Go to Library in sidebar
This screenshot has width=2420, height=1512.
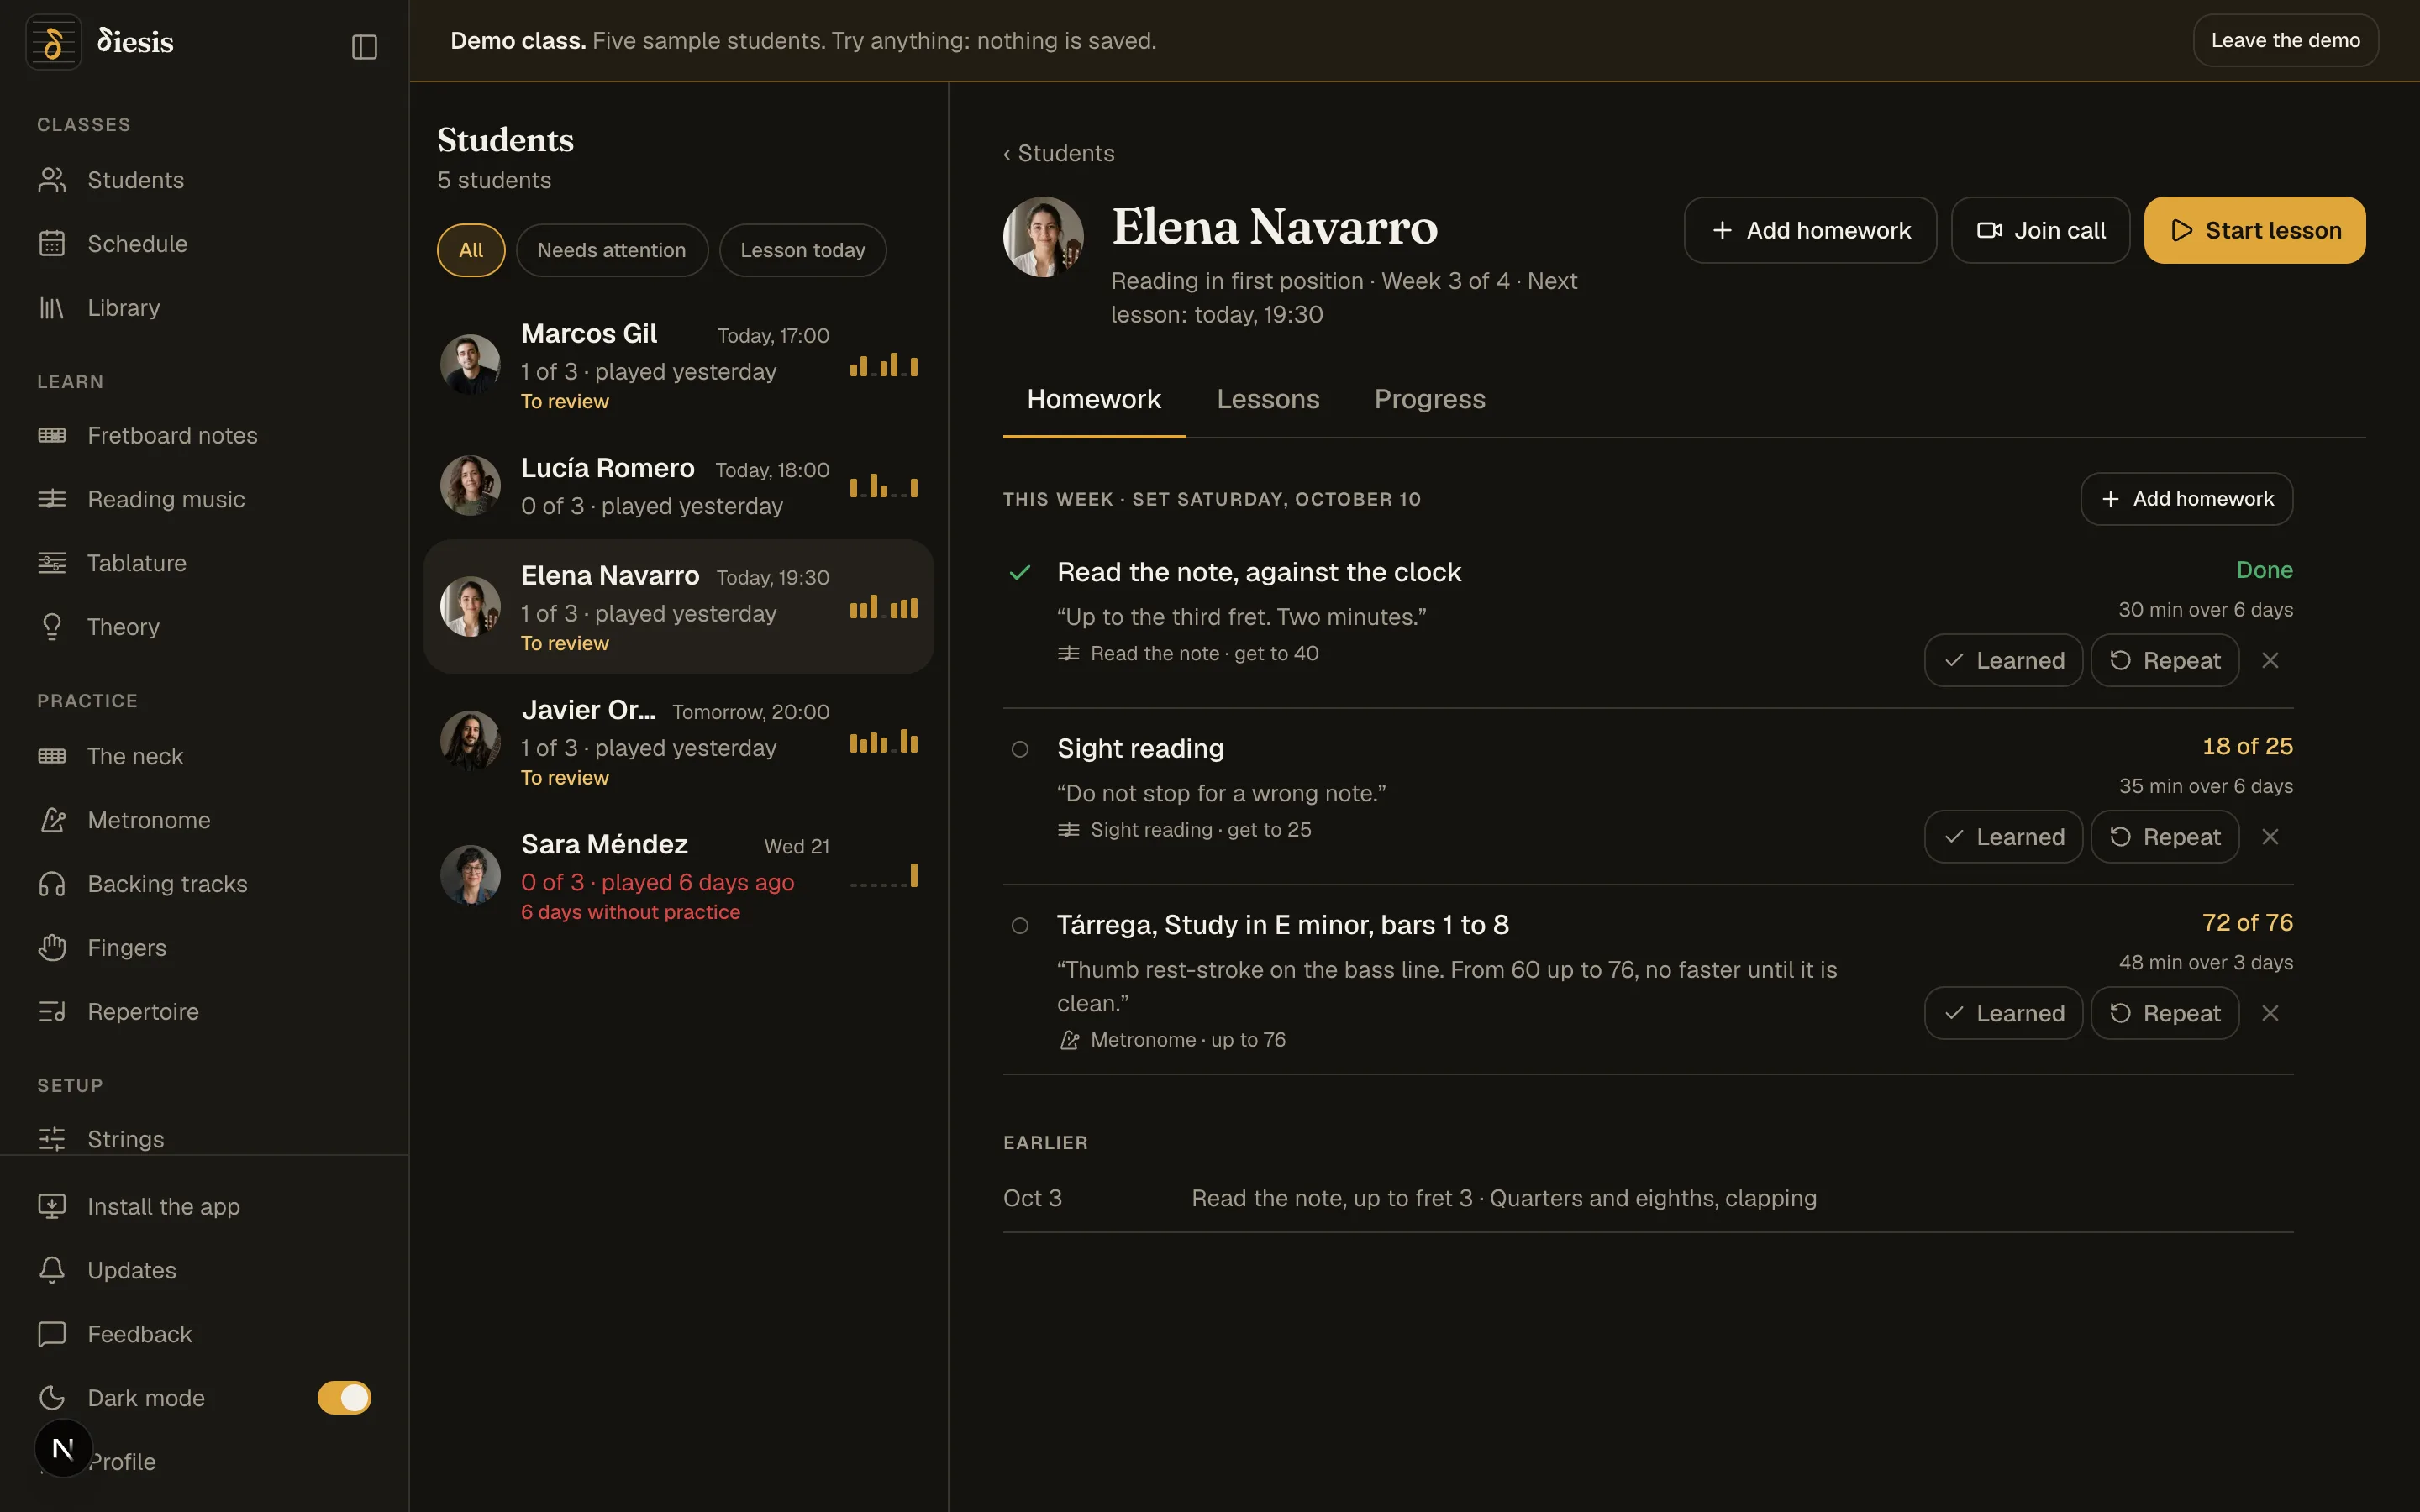[204, 308]
